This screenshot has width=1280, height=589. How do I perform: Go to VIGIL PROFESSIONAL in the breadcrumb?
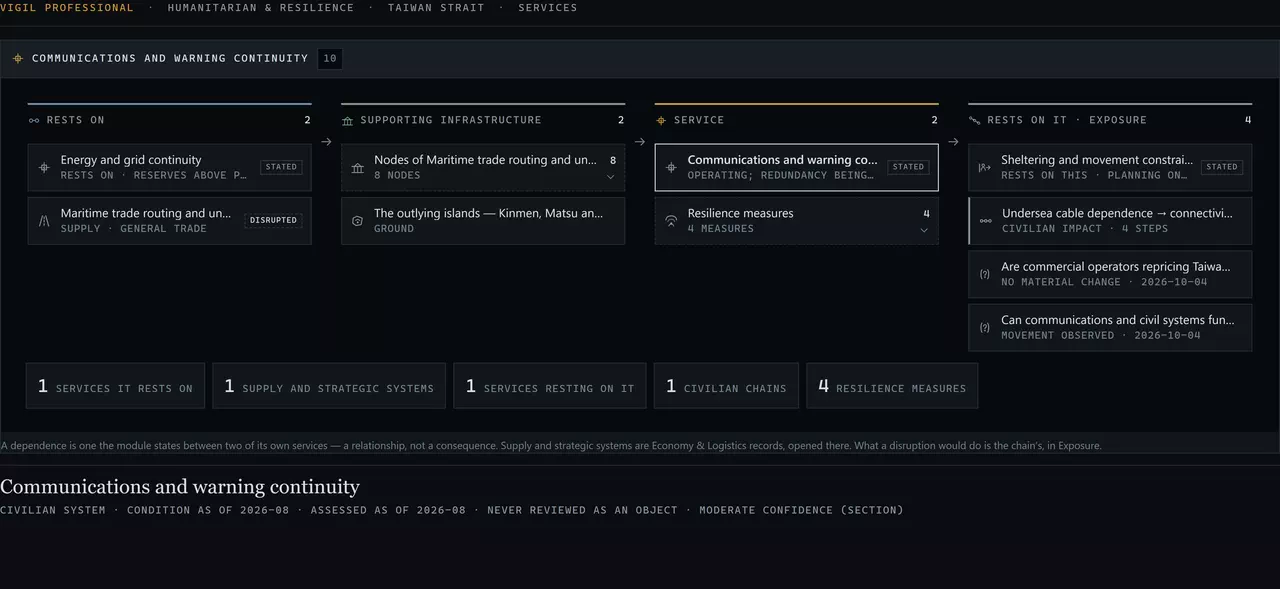pos(67,7)
